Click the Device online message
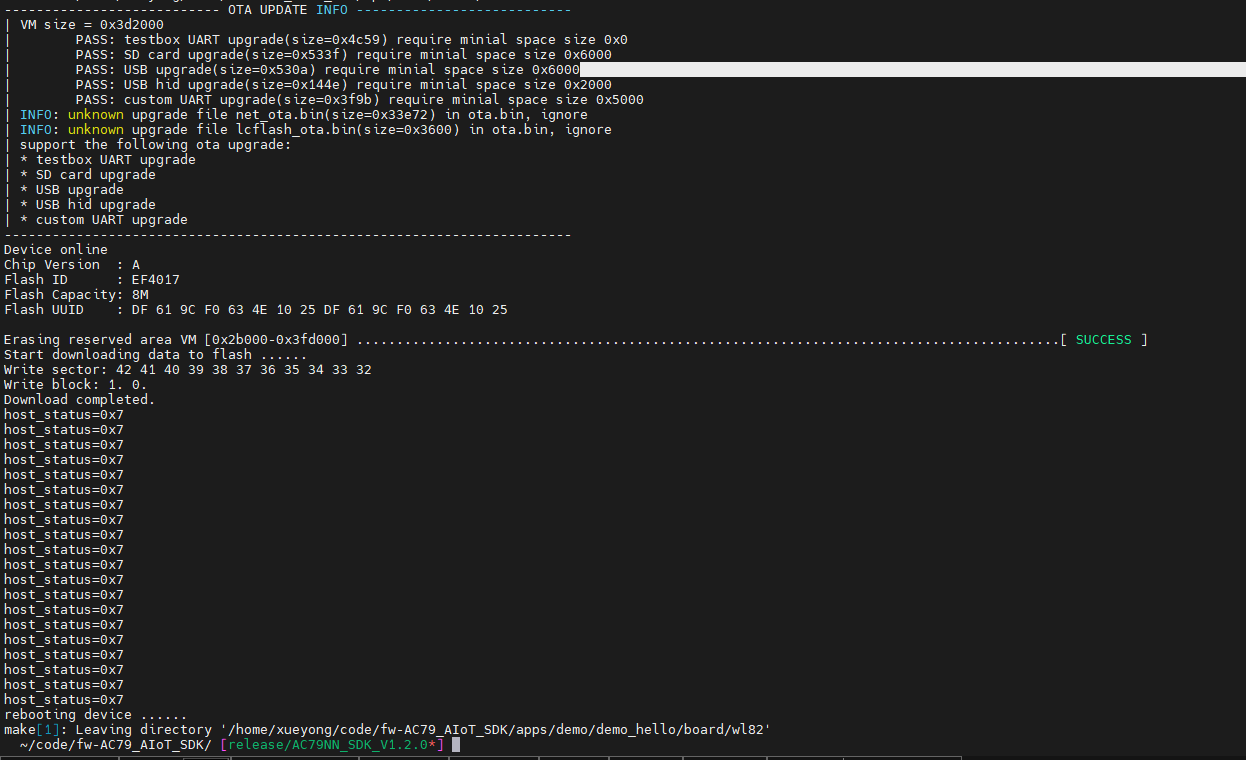 point(56,250)
